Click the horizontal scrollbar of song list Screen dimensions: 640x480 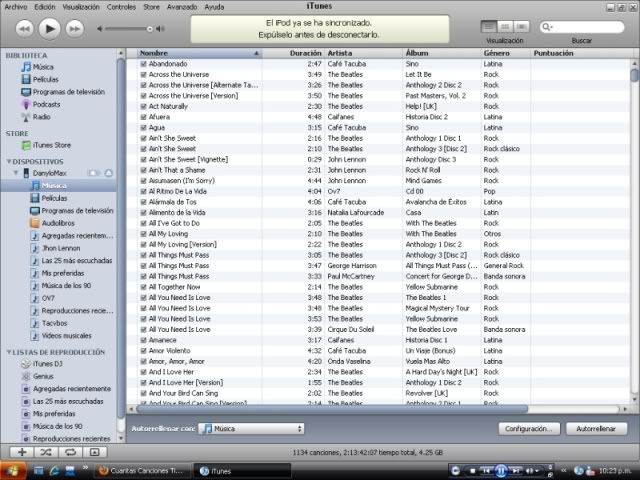(332, 409)
